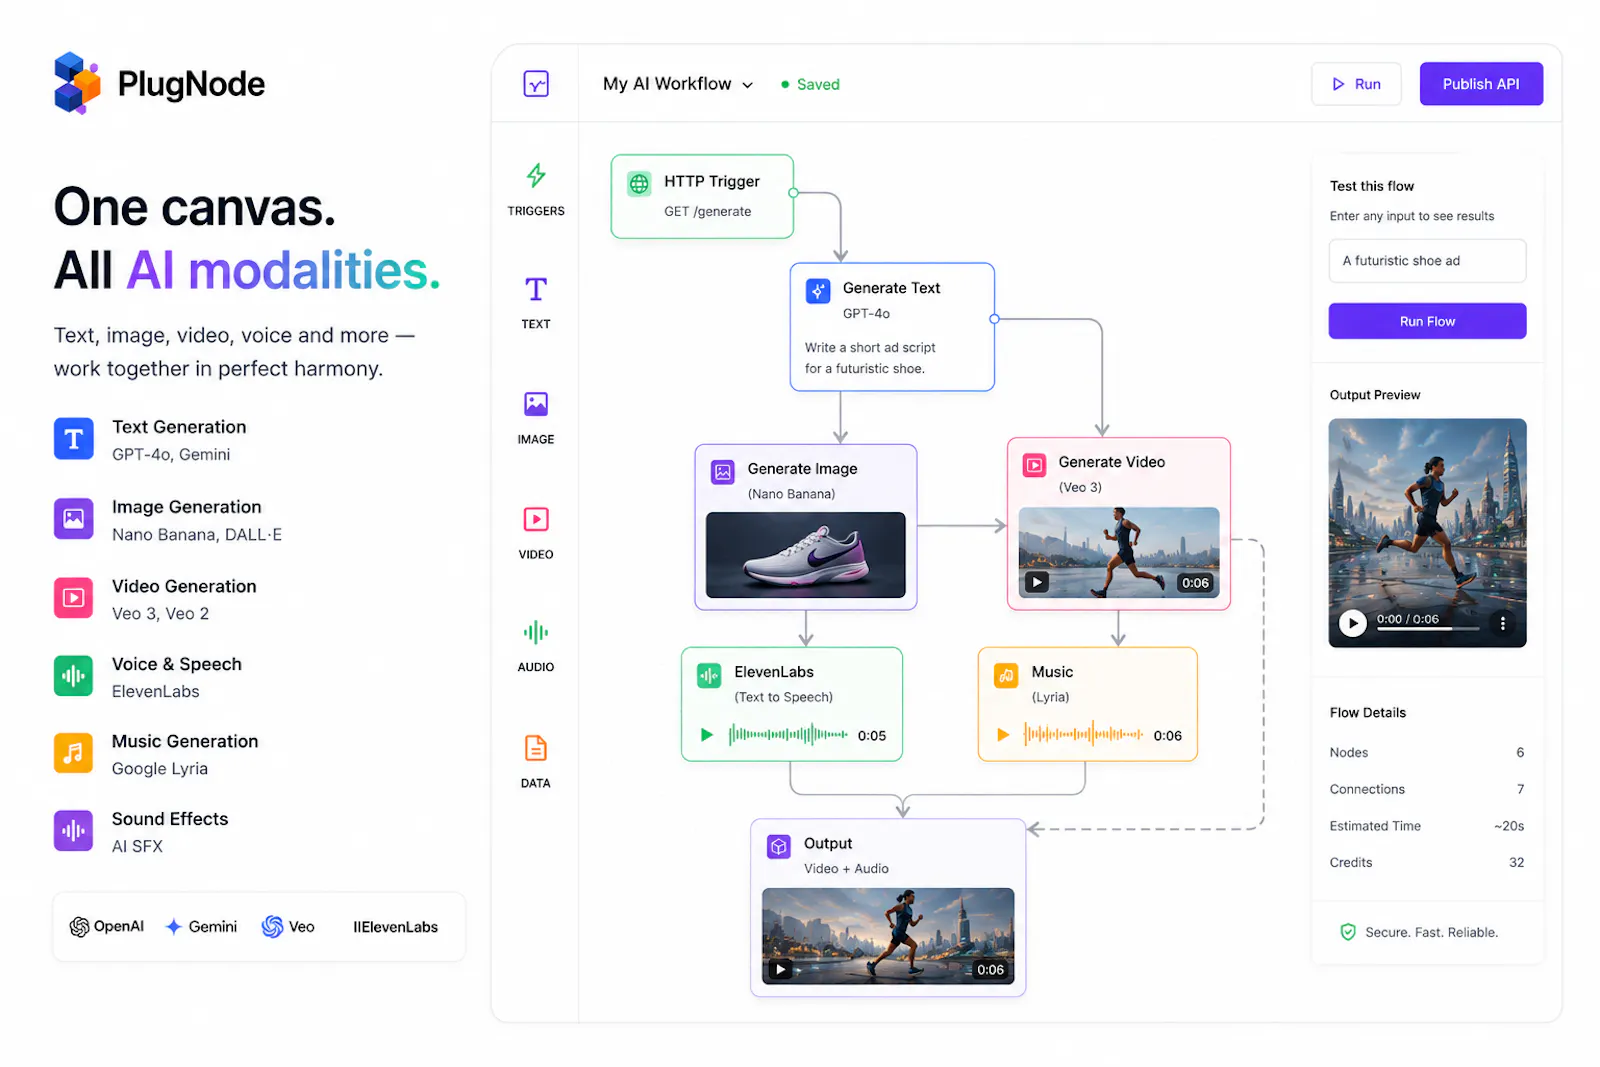Play the Output node video
This screenshot has height=1067, width=1600.
781,969
